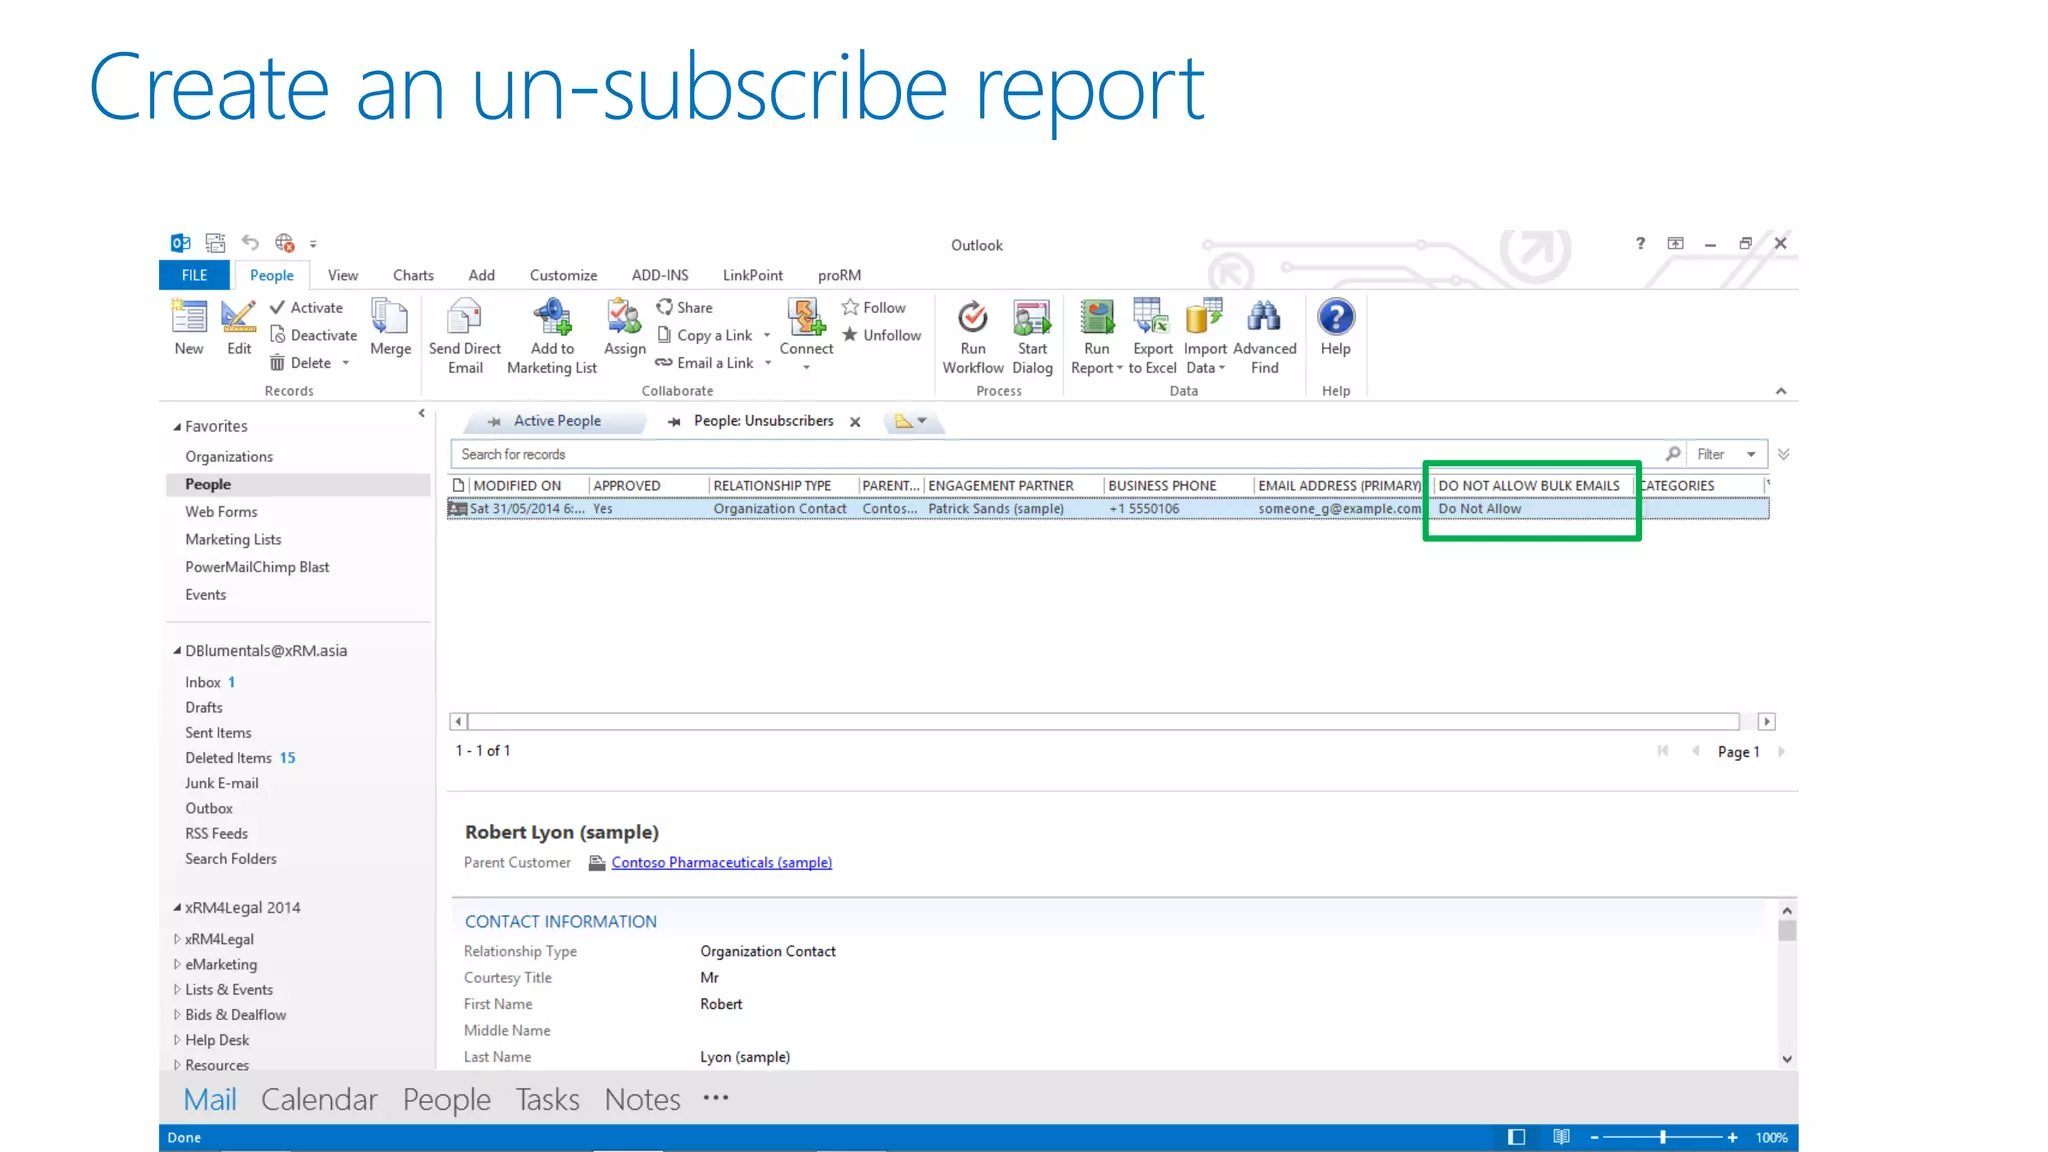Screen dimensions: 2048x1152
Task: Collapse the folder pane arrow
Action: [x=421, y=413]
